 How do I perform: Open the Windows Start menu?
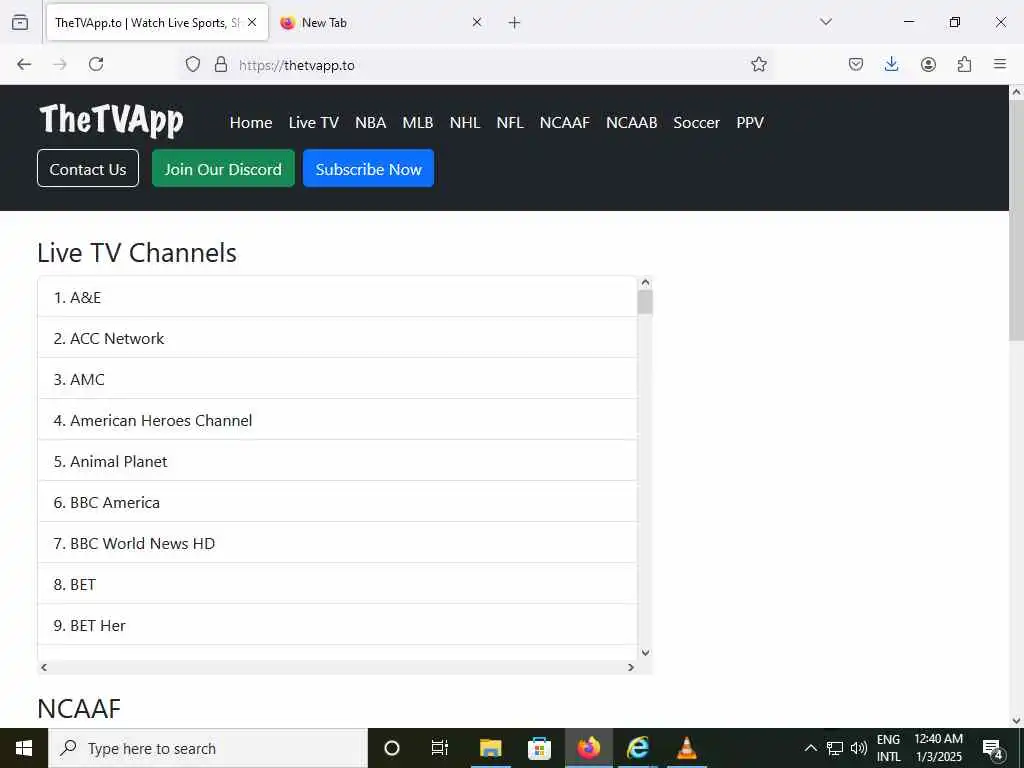[x=24, y=748]
